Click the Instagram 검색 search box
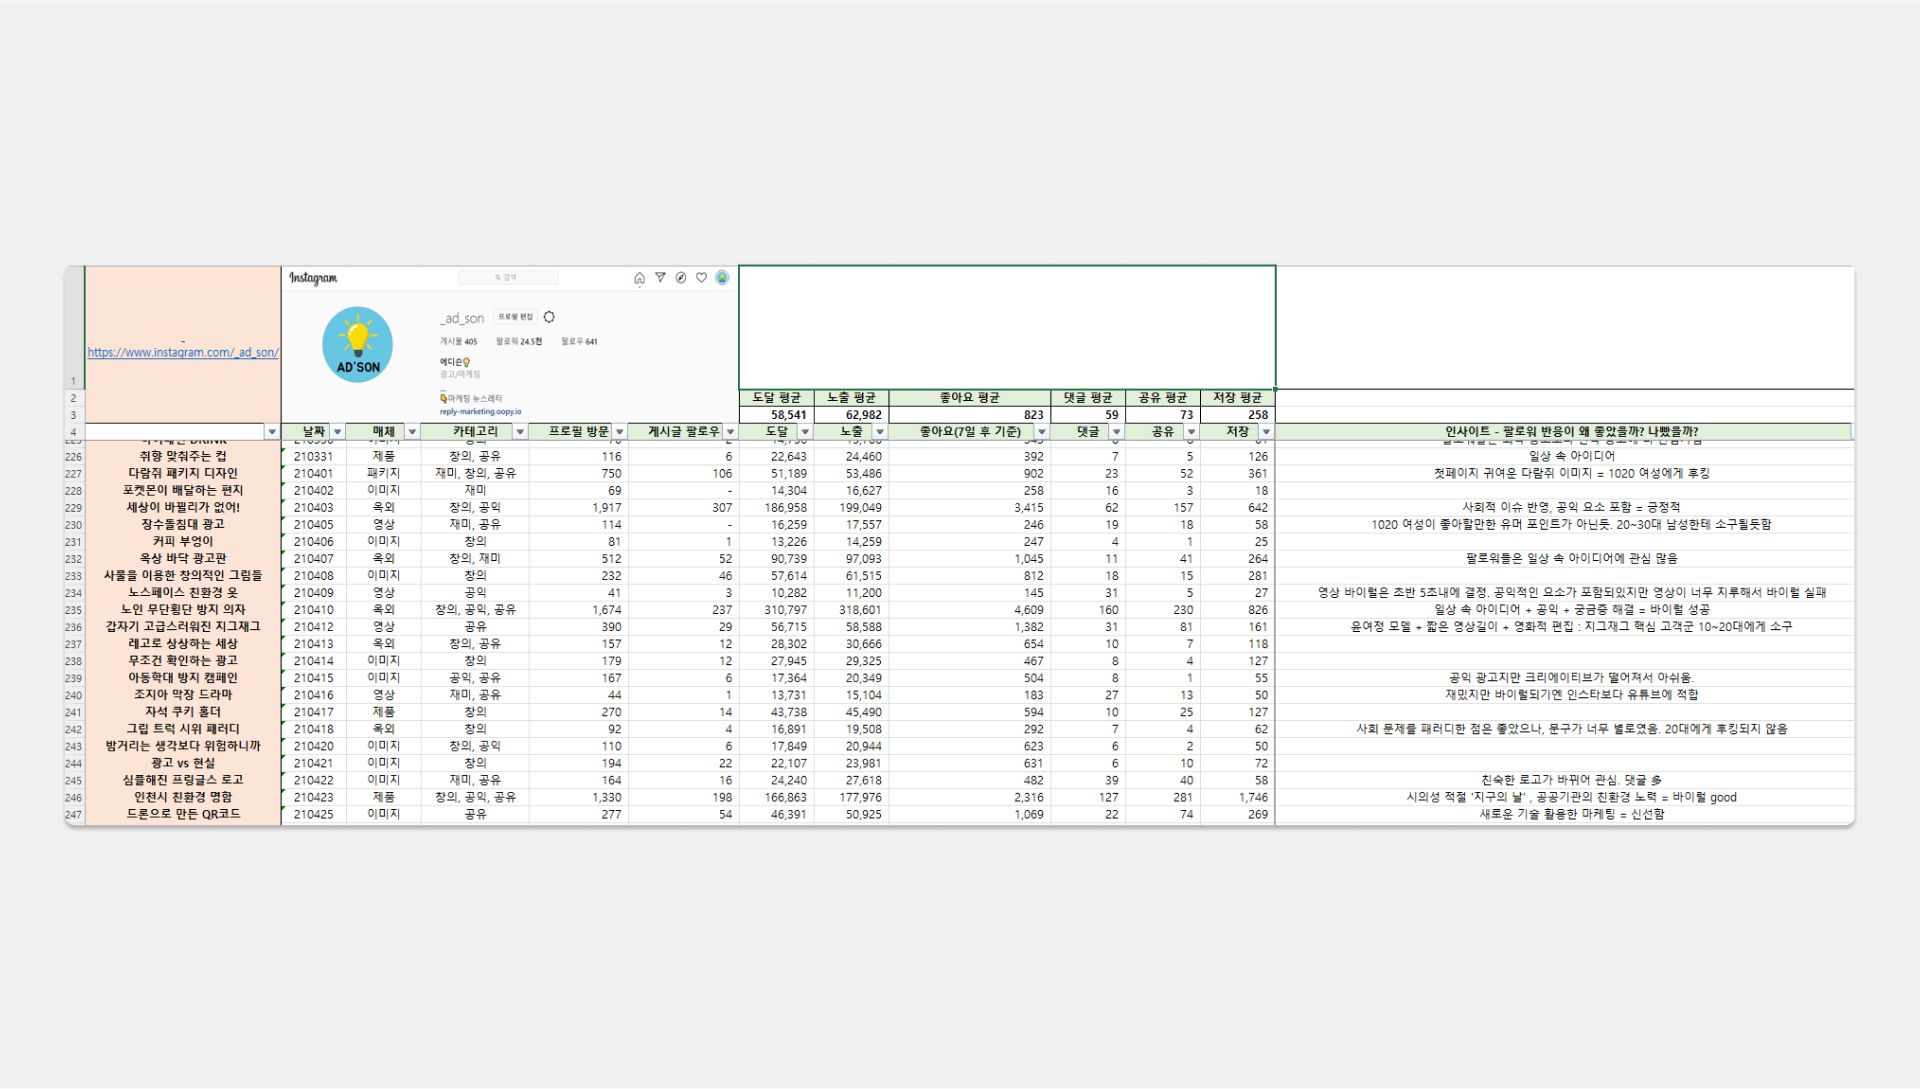 click(x=508, y=278)
